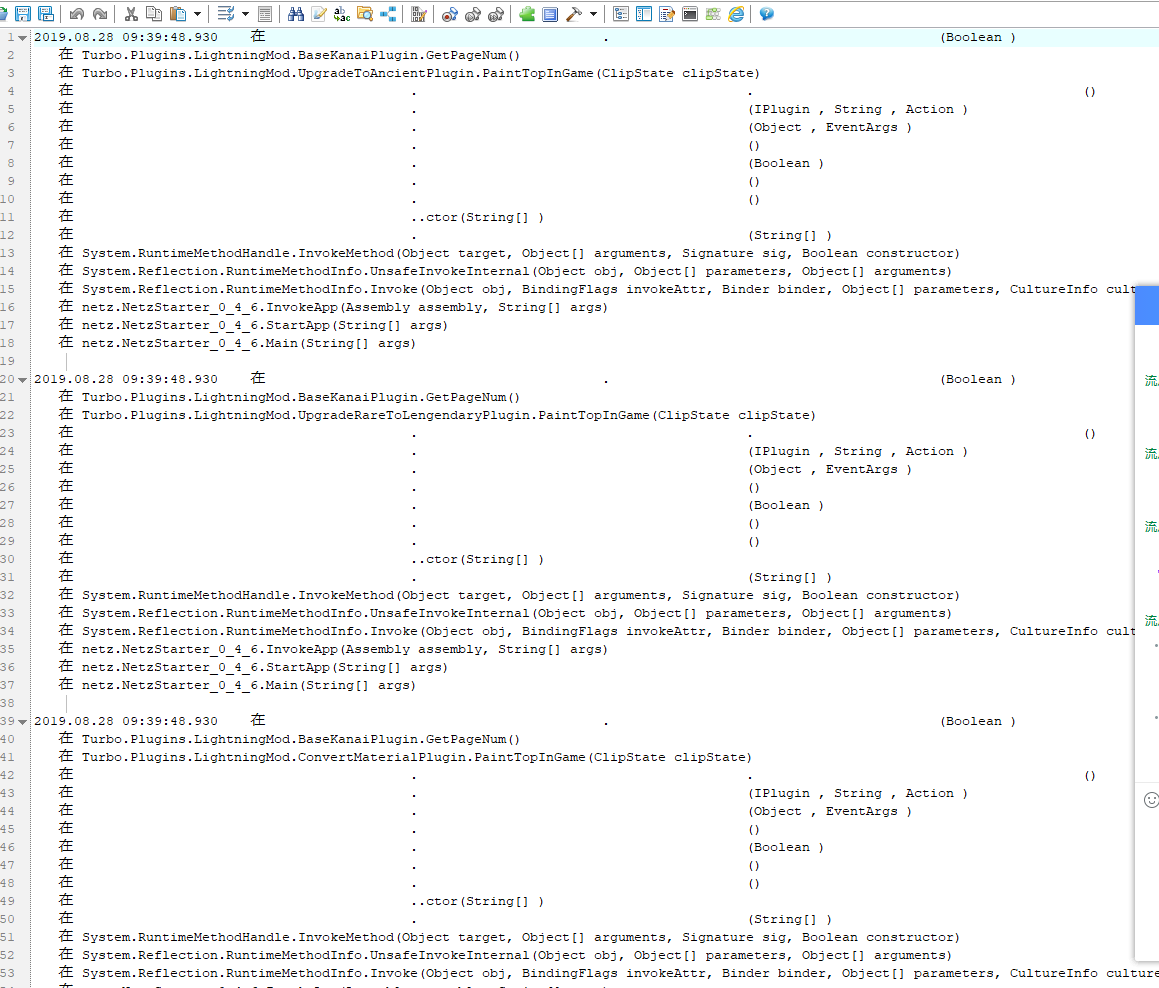Click the Copy icon in toolbar
1159x988 pixels.
click(x=153, y=14)
